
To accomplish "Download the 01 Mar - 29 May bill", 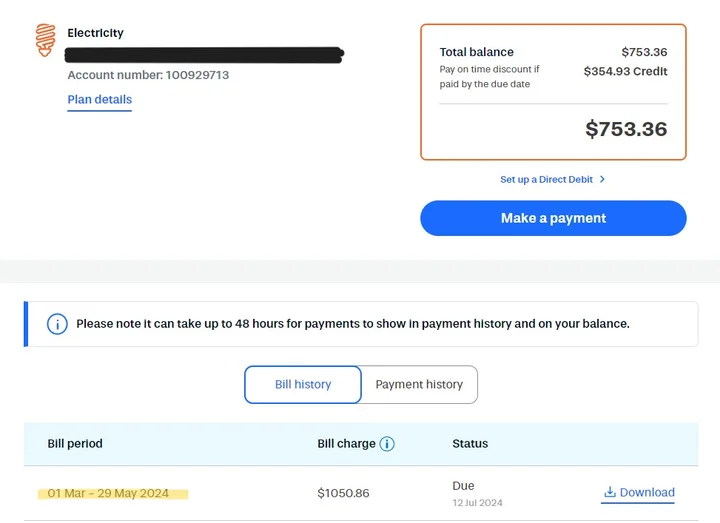I will pos(646,492).
